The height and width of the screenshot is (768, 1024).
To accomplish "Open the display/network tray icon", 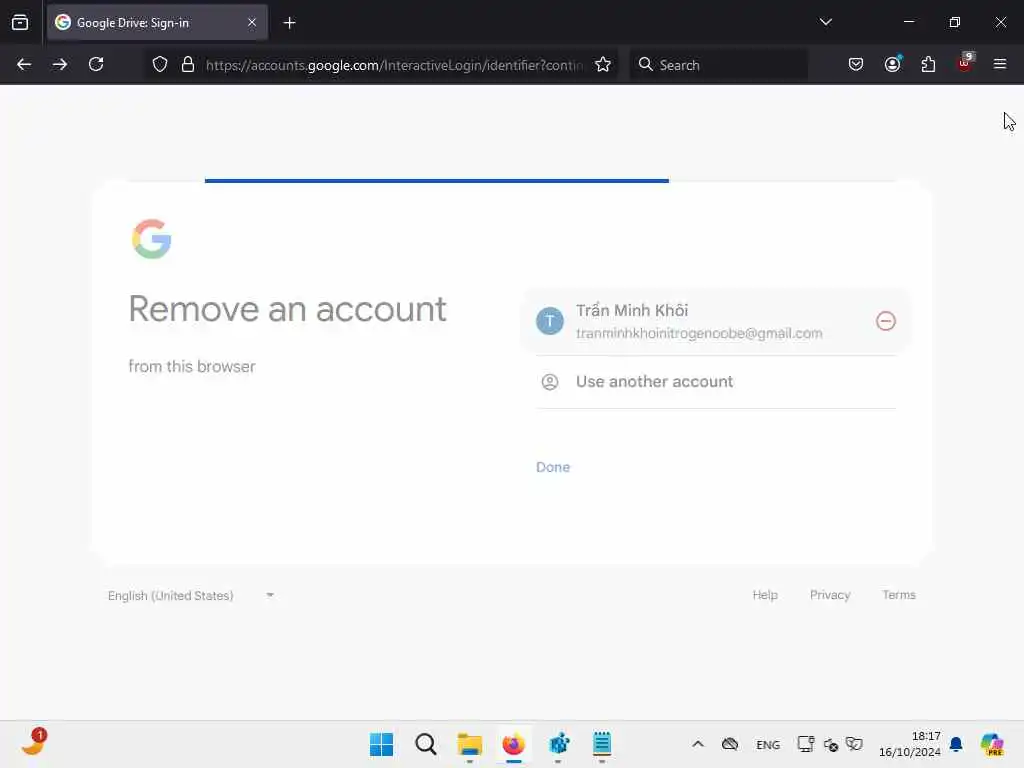I will click(806, 744).
